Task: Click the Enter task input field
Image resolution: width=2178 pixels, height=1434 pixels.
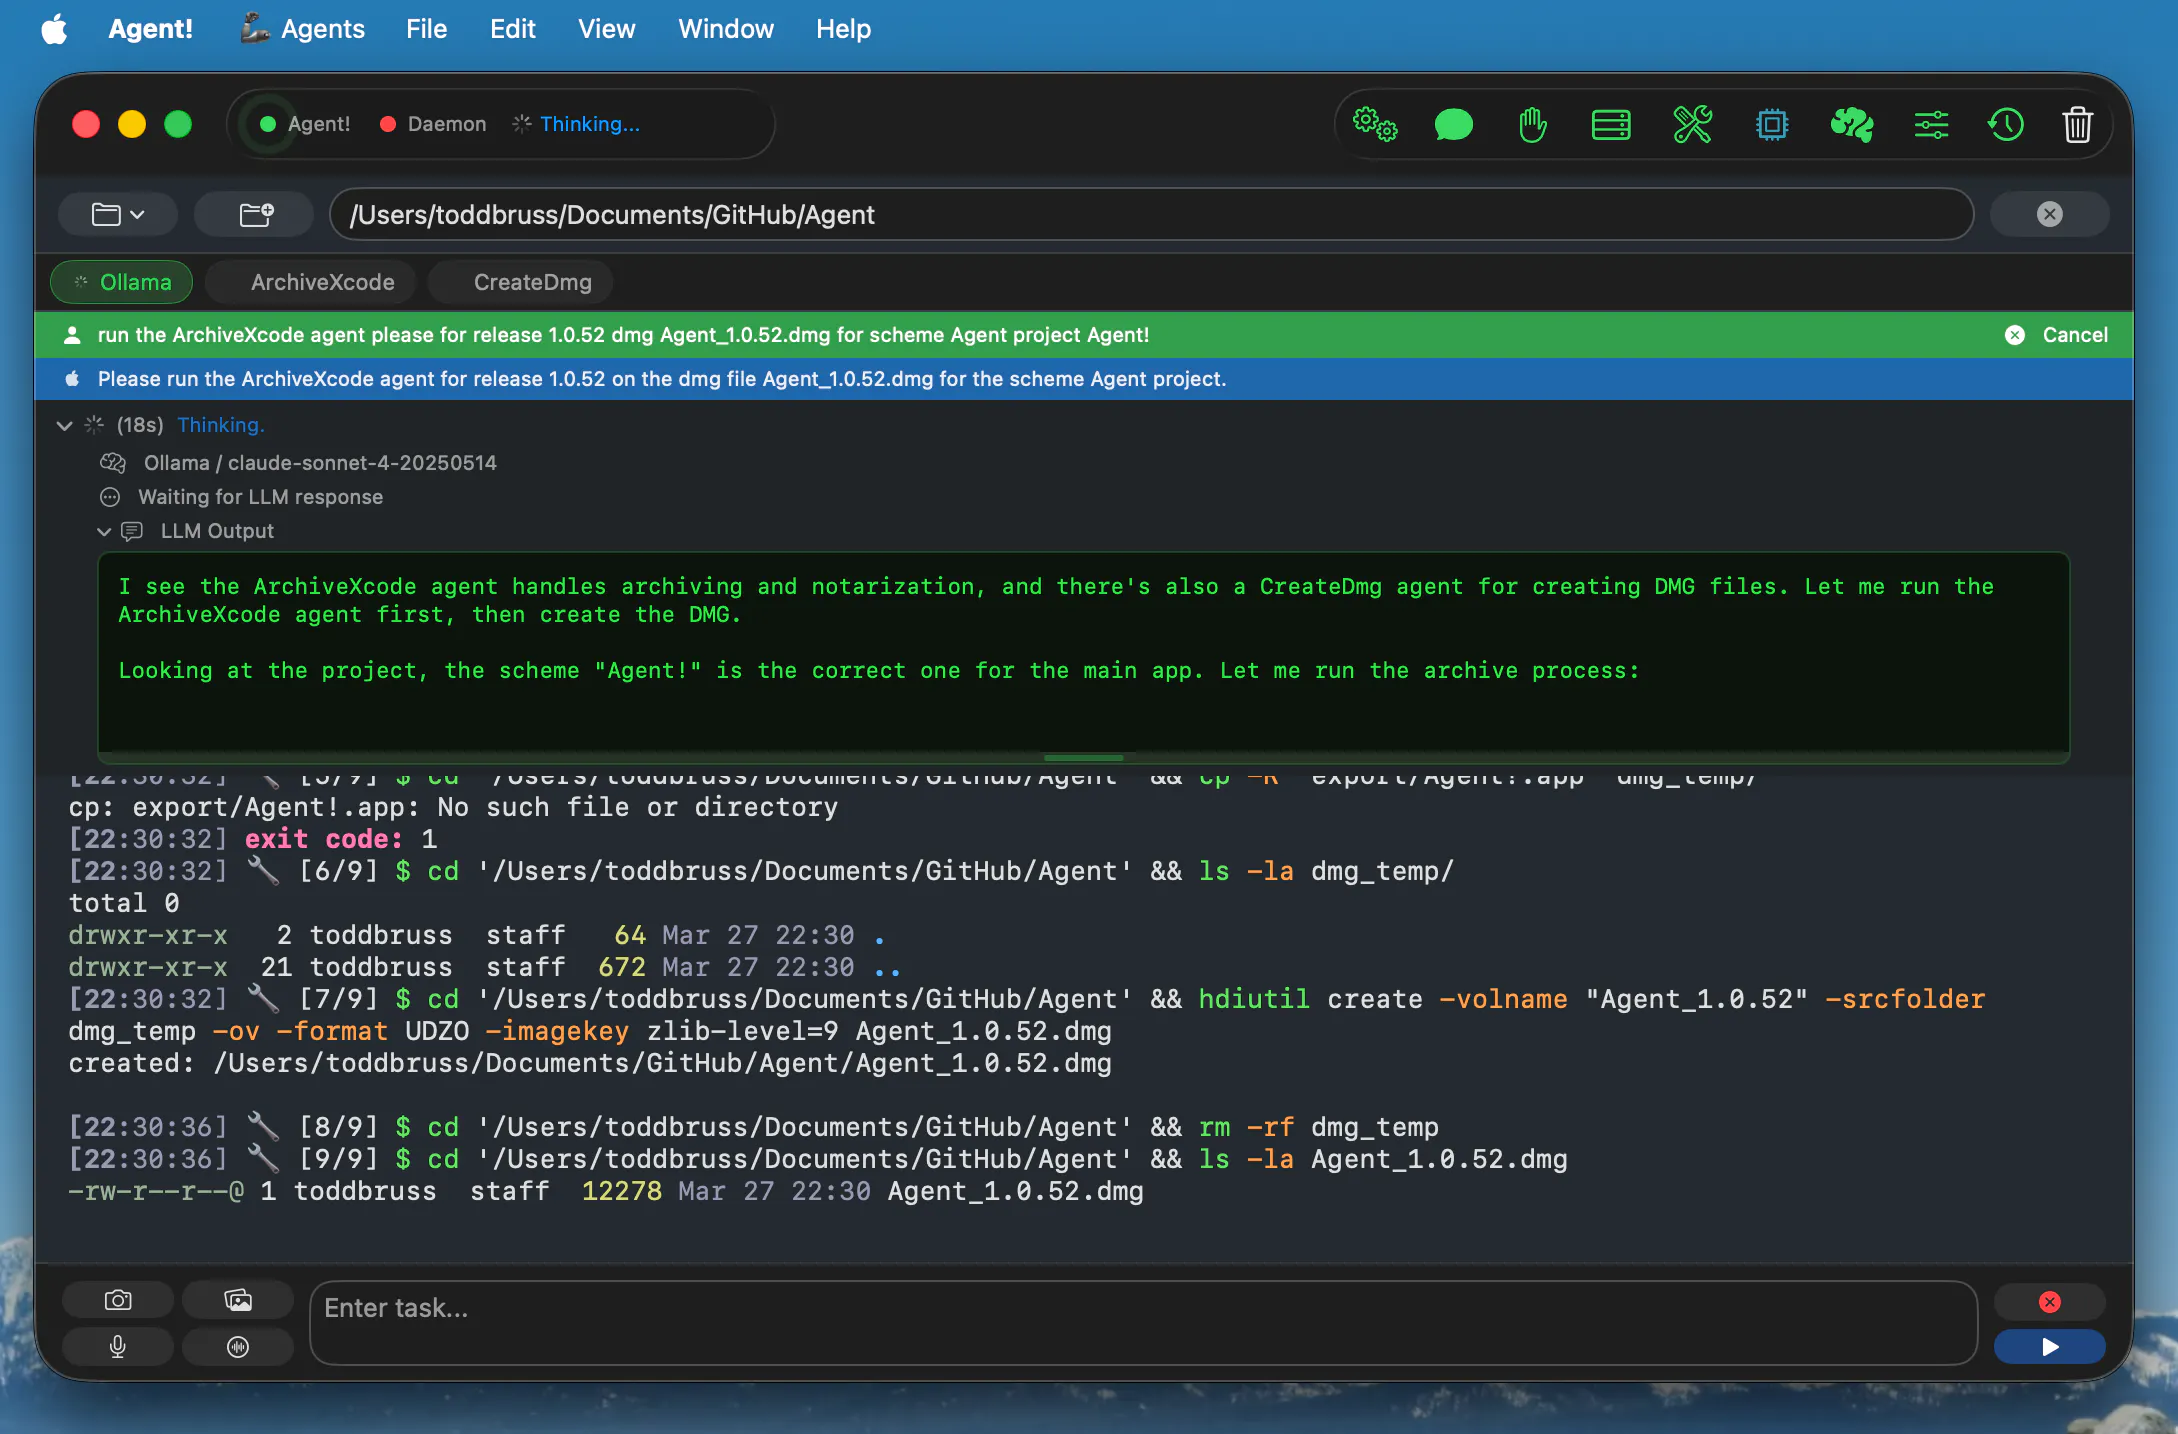Action: coord(1144,1323)
